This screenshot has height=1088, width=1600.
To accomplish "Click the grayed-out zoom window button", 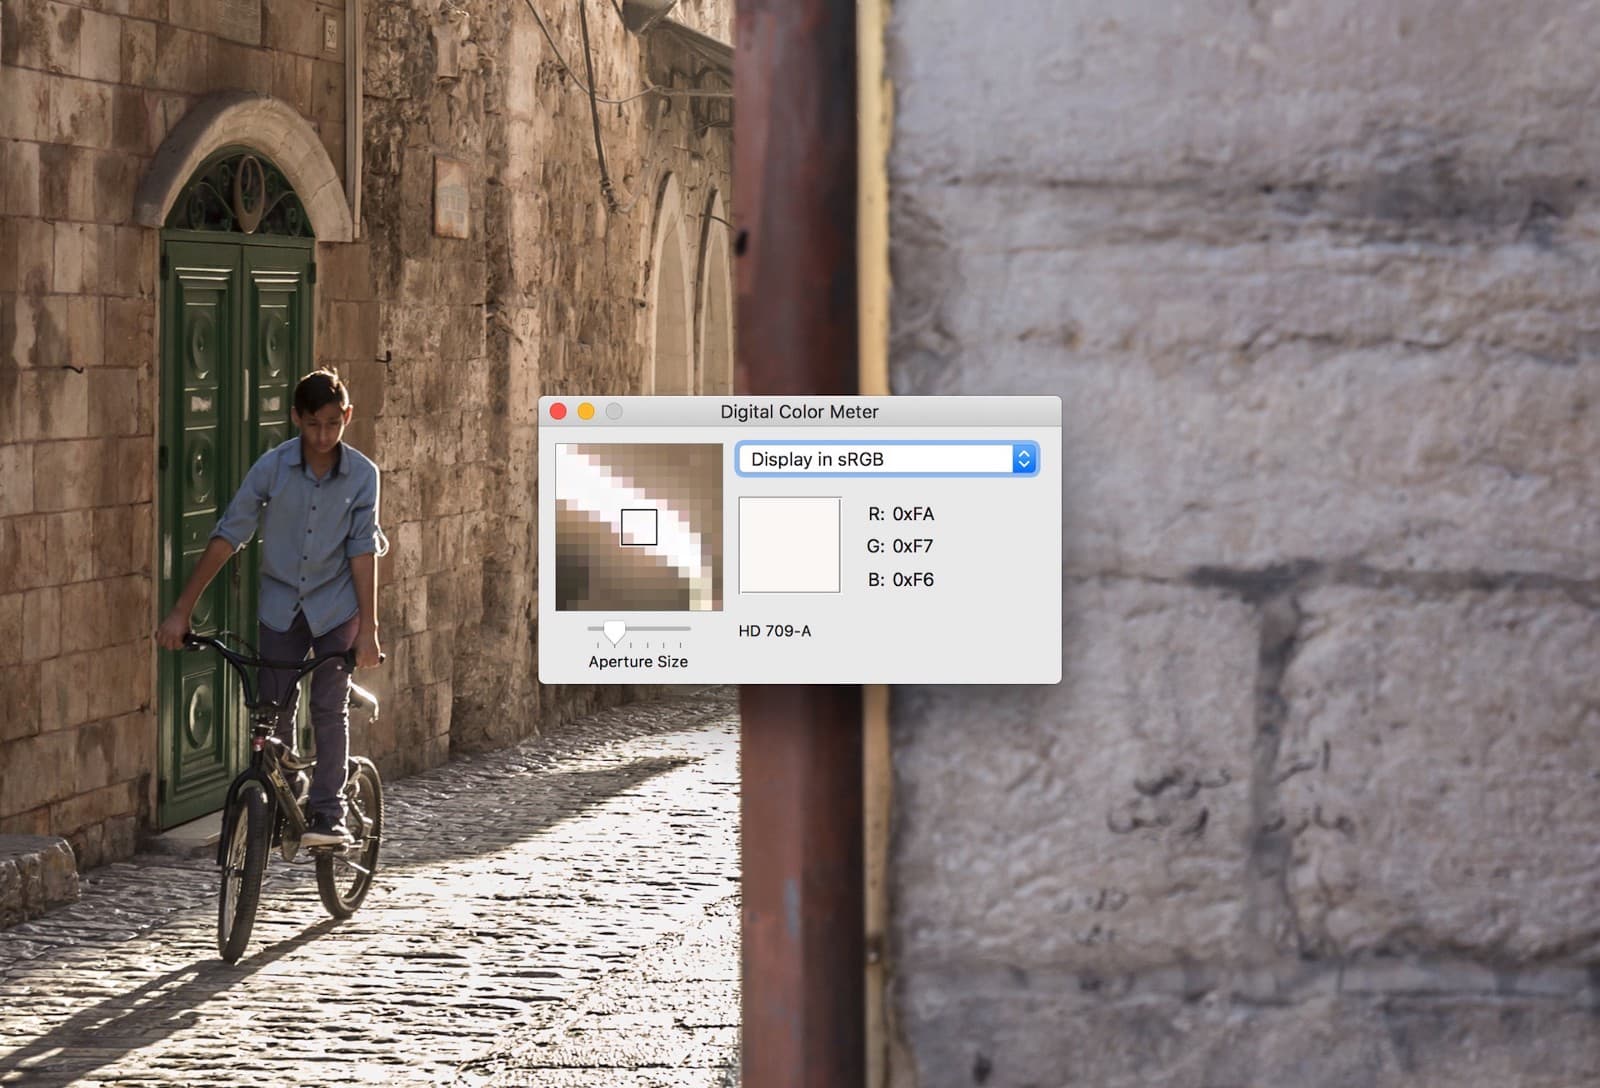I will (614, 411).
